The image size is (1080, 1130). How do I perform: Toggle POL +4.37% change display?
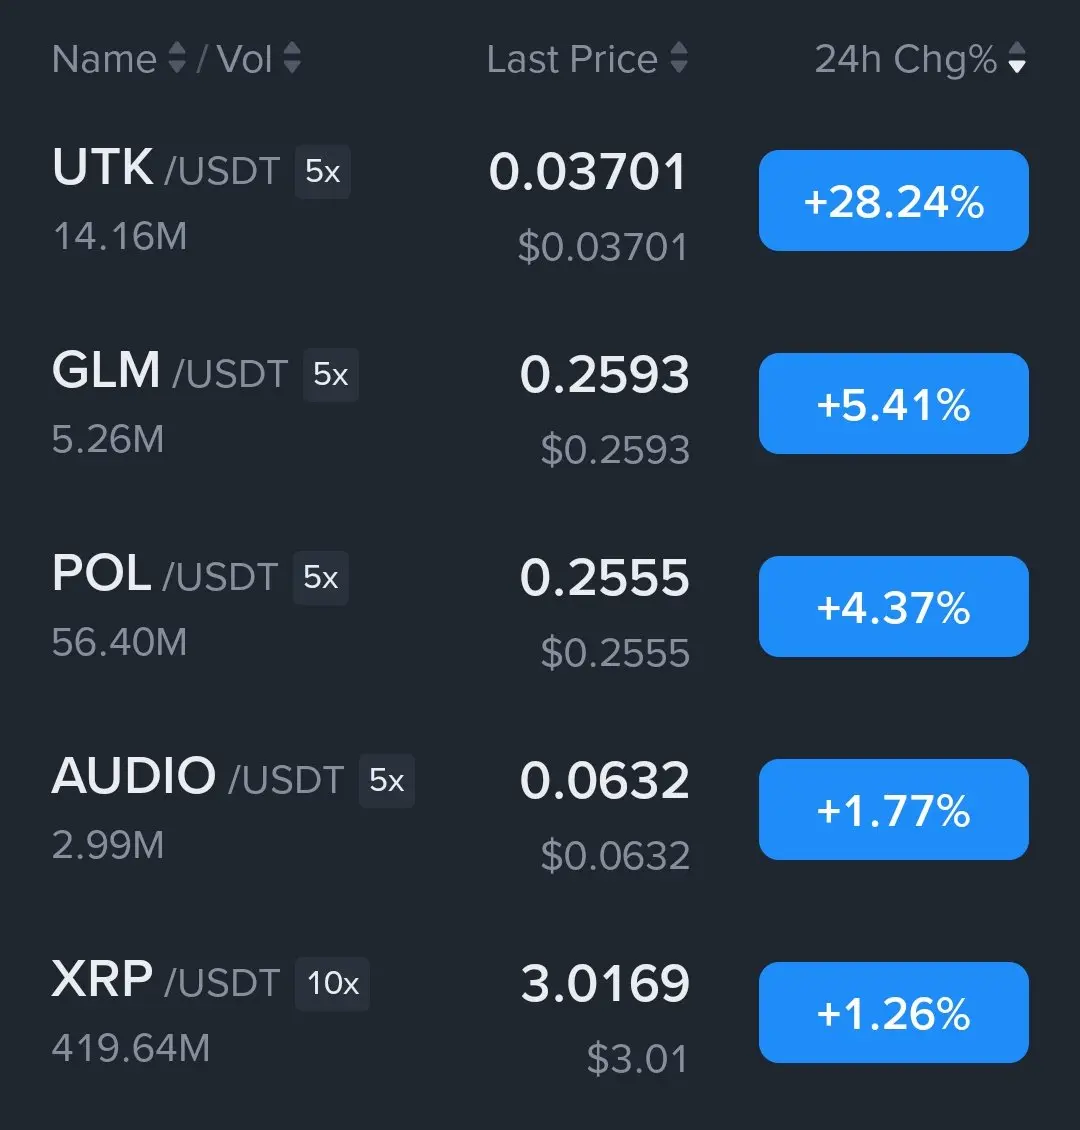tap(893, 606)
